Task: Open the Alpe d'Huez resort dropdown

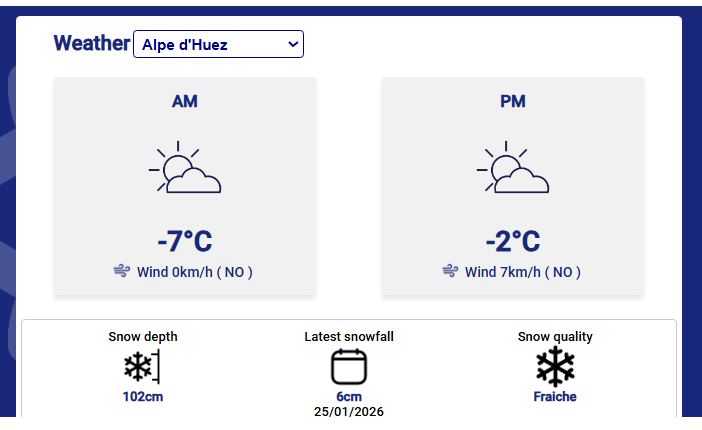Action: (218, 44)
